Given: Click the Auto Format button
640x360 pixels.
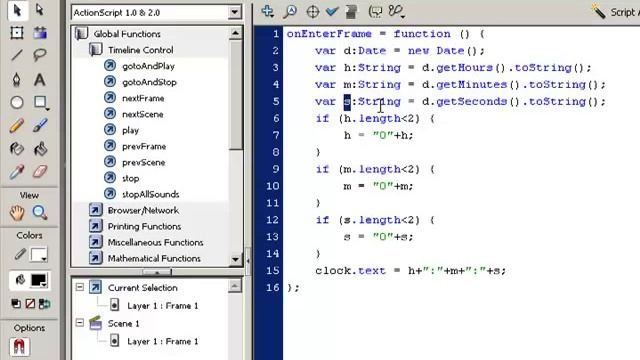Looking at the screenshot, I should point(351,11).
